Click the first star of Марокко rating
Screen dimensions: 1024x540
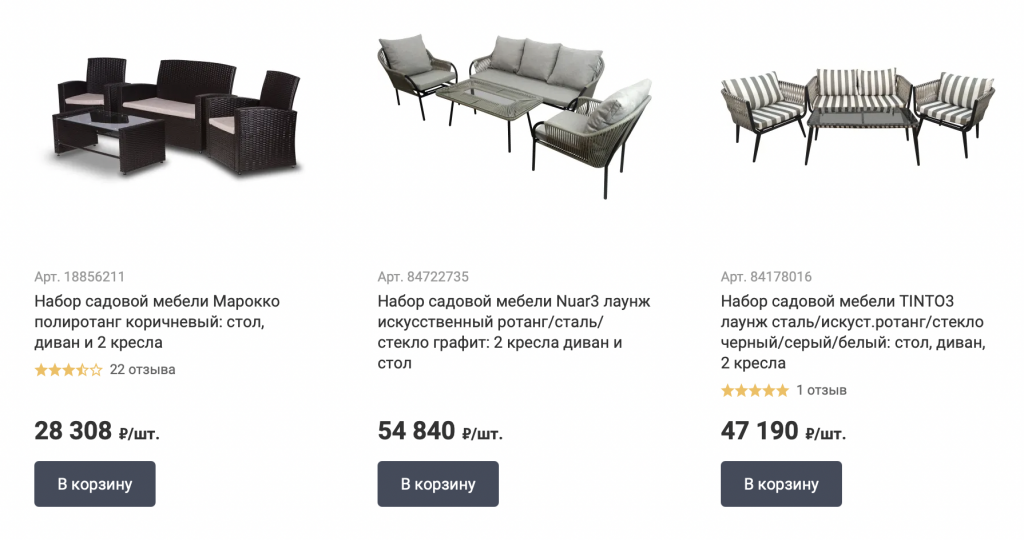click(41, 370)
